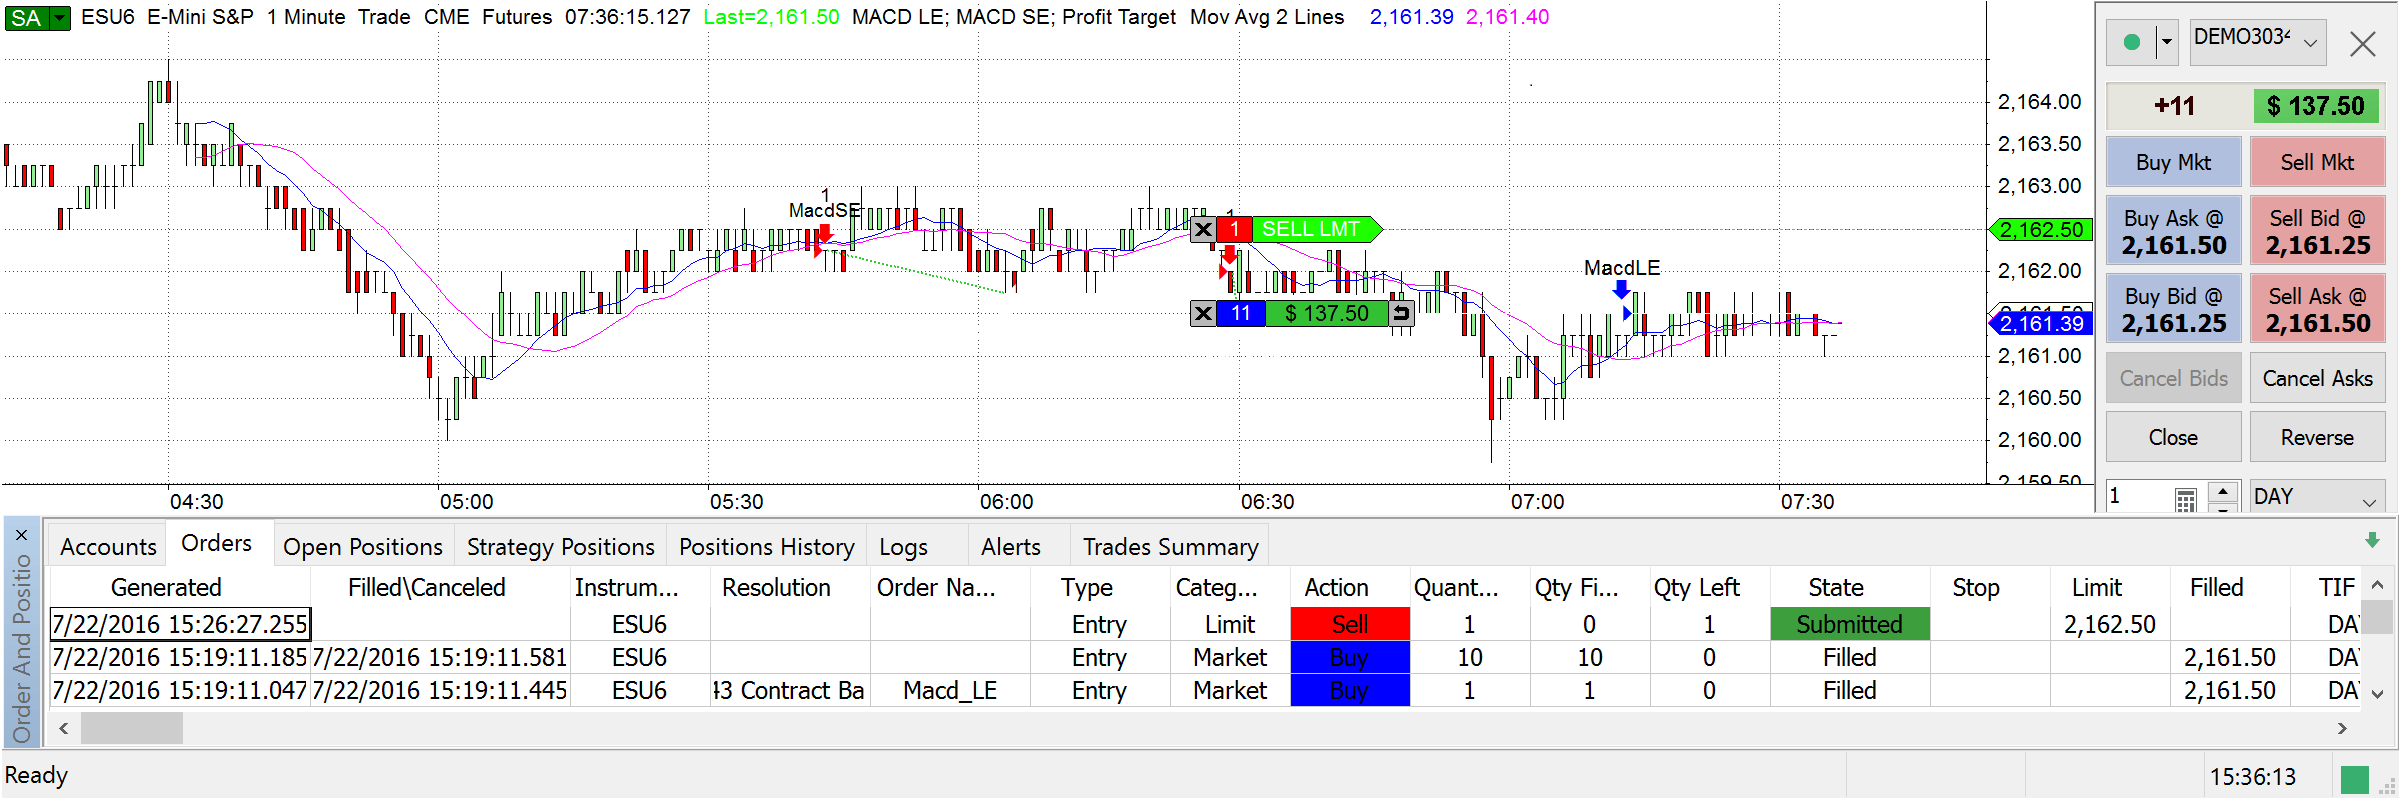Image resolution: width=2400 pixels, height=800 pixels.
Task: Select the order generated at 15:19:11.185
Action: point(179,657)
